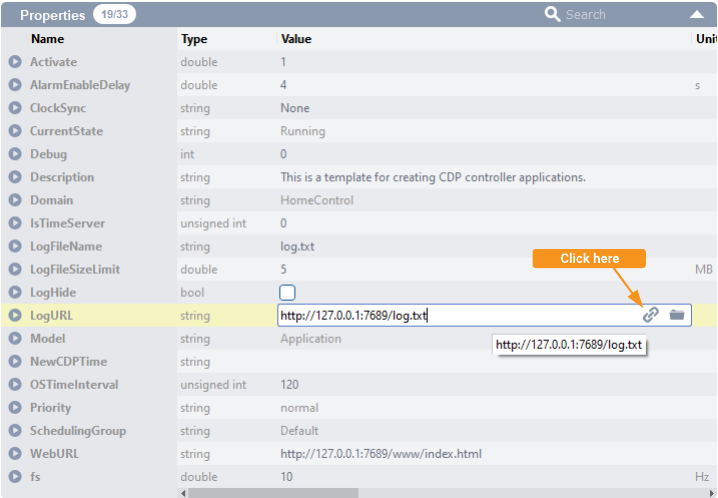
Task: Click the search magnifier icon
Action: point(552,14)
